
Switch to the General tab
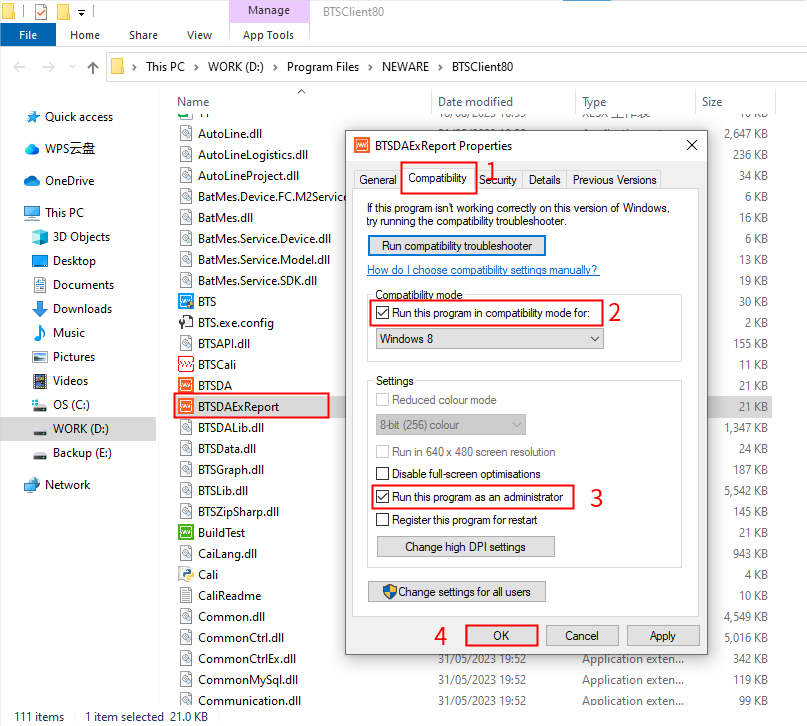pos(378,180)
